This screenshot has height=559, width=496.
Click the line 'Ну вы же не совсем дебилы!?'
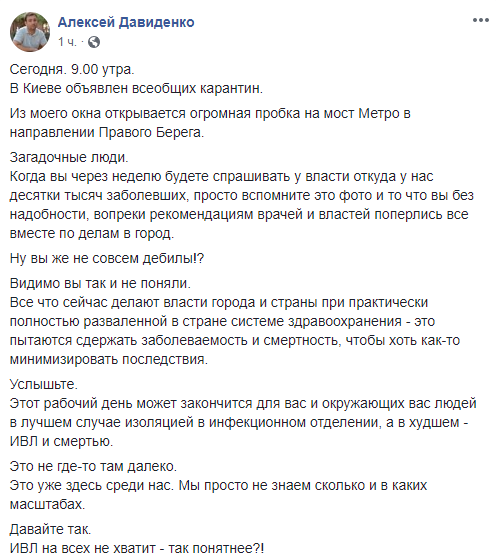107,258
